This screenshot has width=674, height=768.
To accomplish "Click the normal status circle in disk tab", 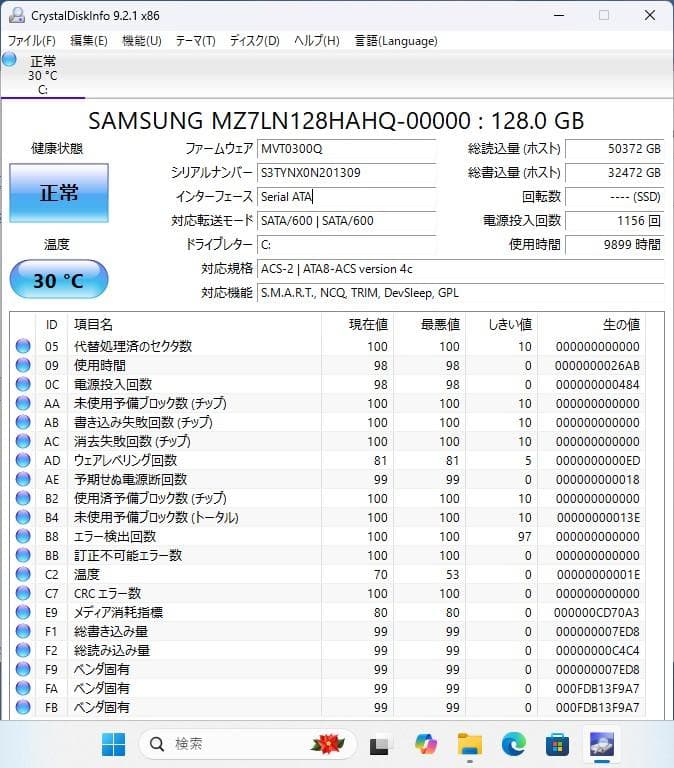I will pyautogui.click(x=9, y=60).
